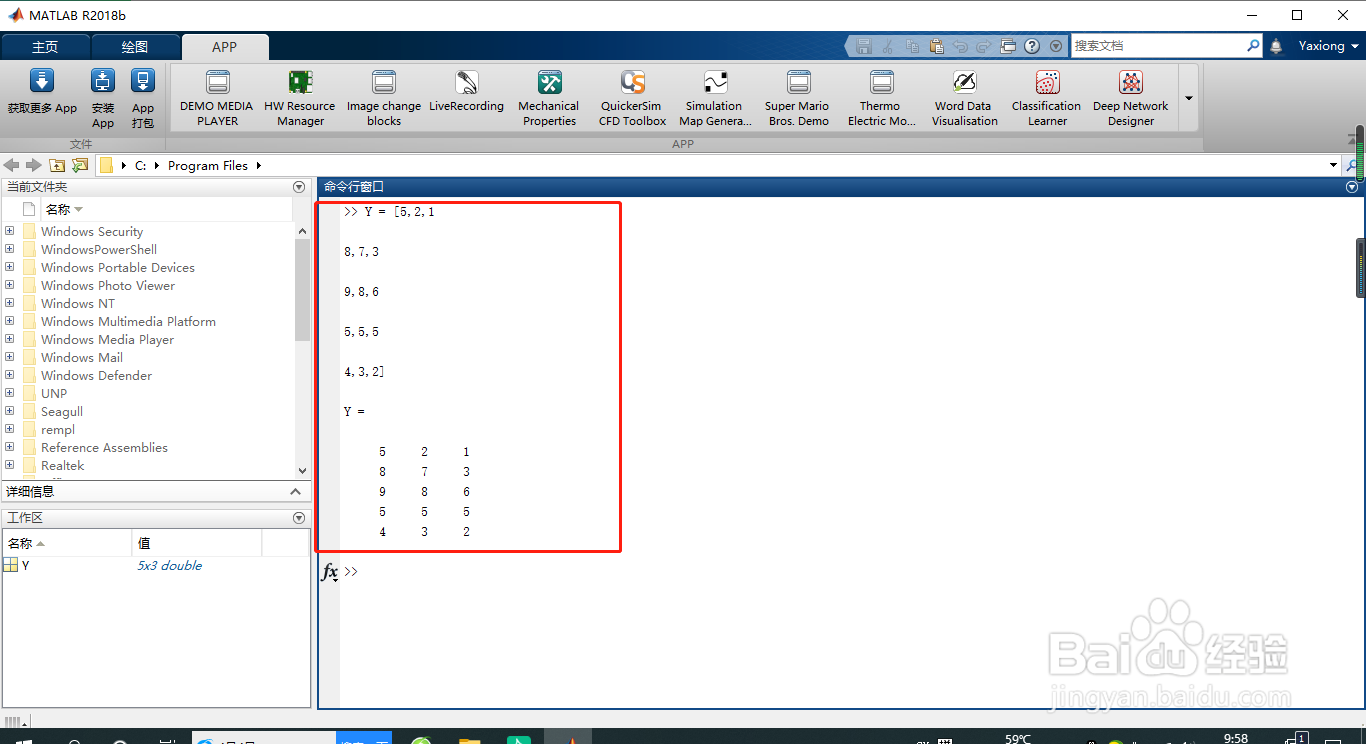Screen dimensions: 1366x744
Task: Start the LiveRecording app
Action: click(x=466, y=92)
